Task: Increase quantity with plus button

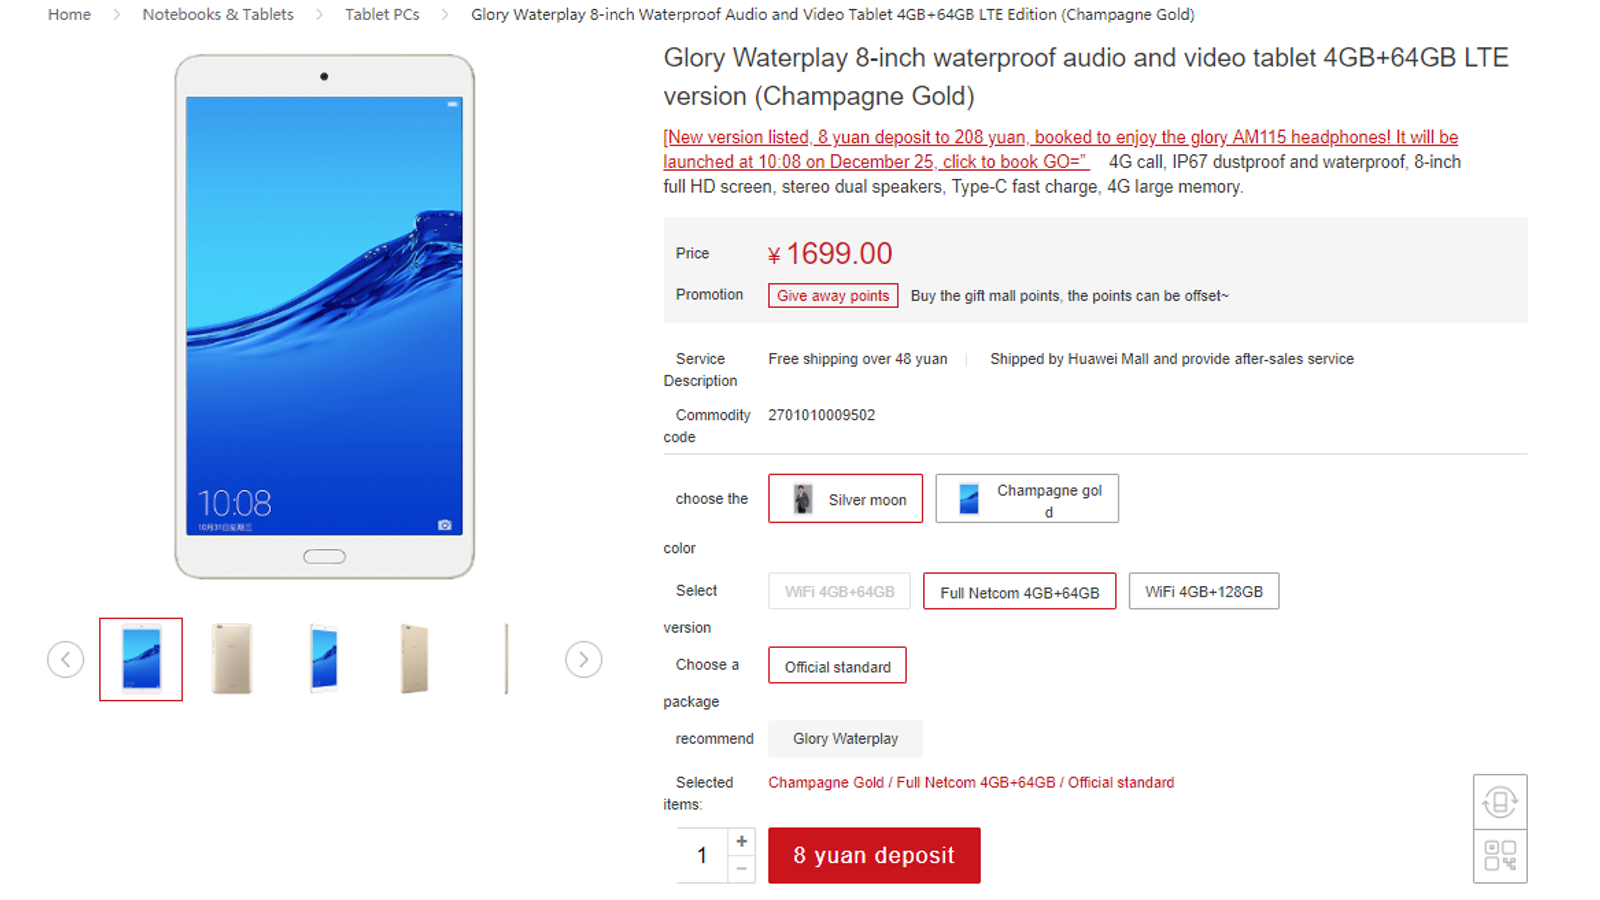Action: (742, 842)
